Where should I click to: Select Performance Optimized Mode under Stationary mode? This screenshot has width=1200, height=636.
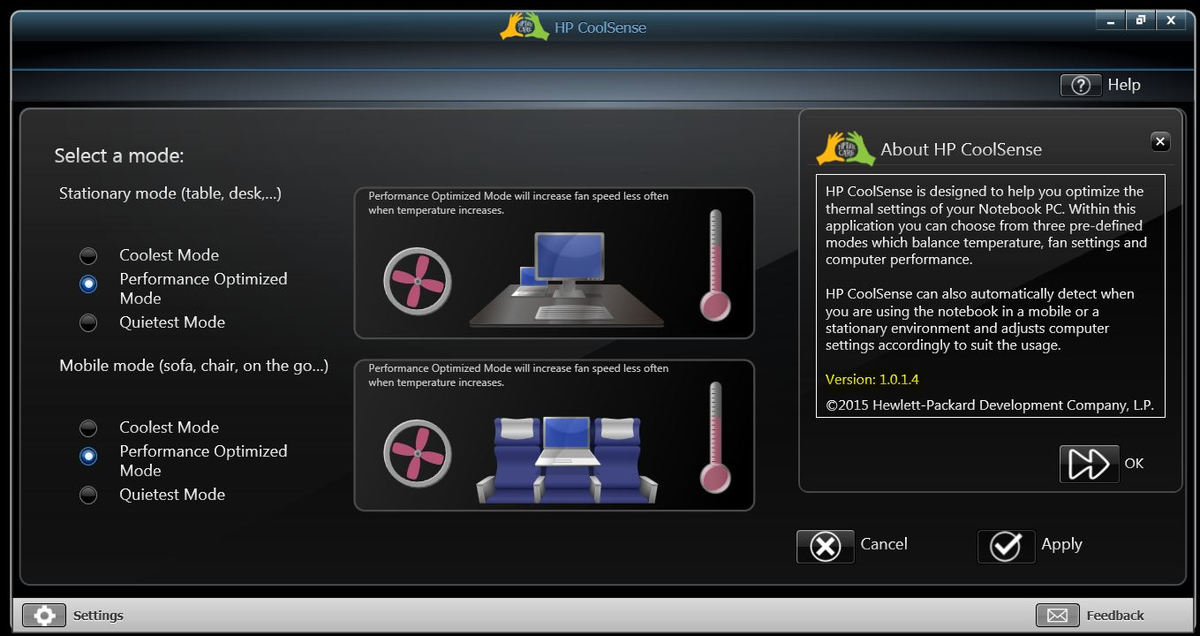[x=89, y=284]
